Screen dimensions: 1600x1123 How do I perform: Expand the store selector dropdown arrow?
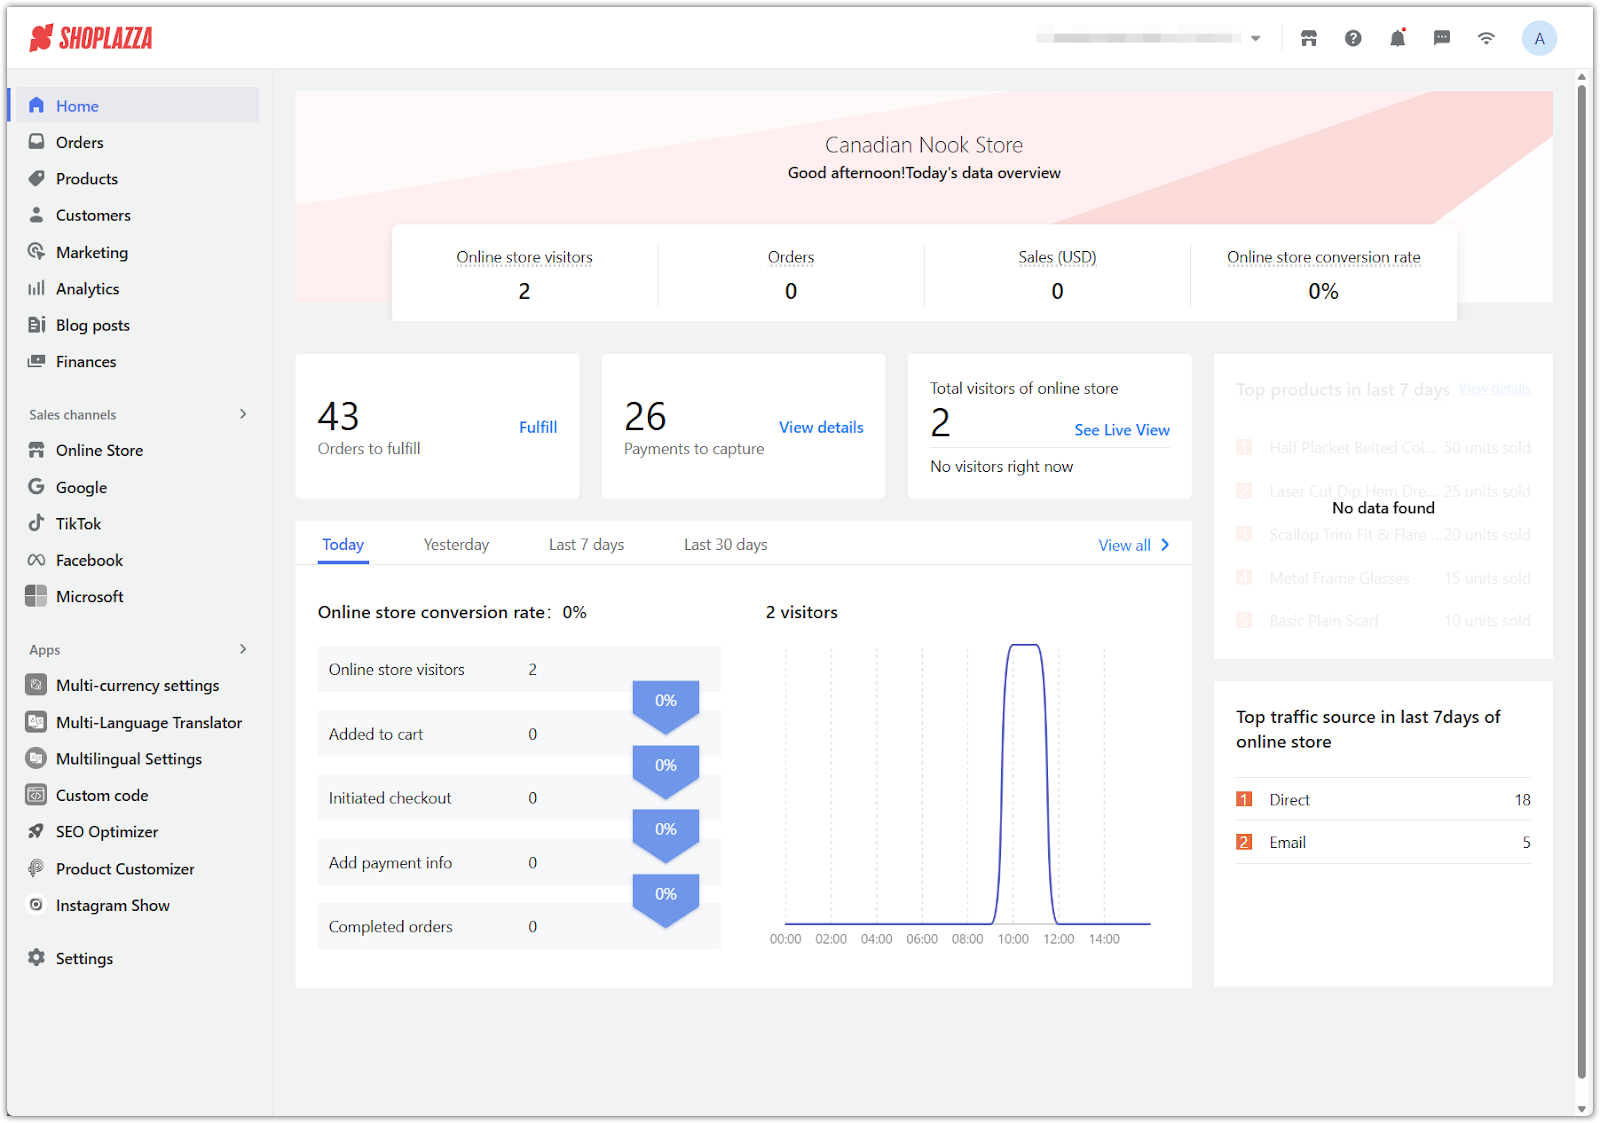[x=1256, y=38]
